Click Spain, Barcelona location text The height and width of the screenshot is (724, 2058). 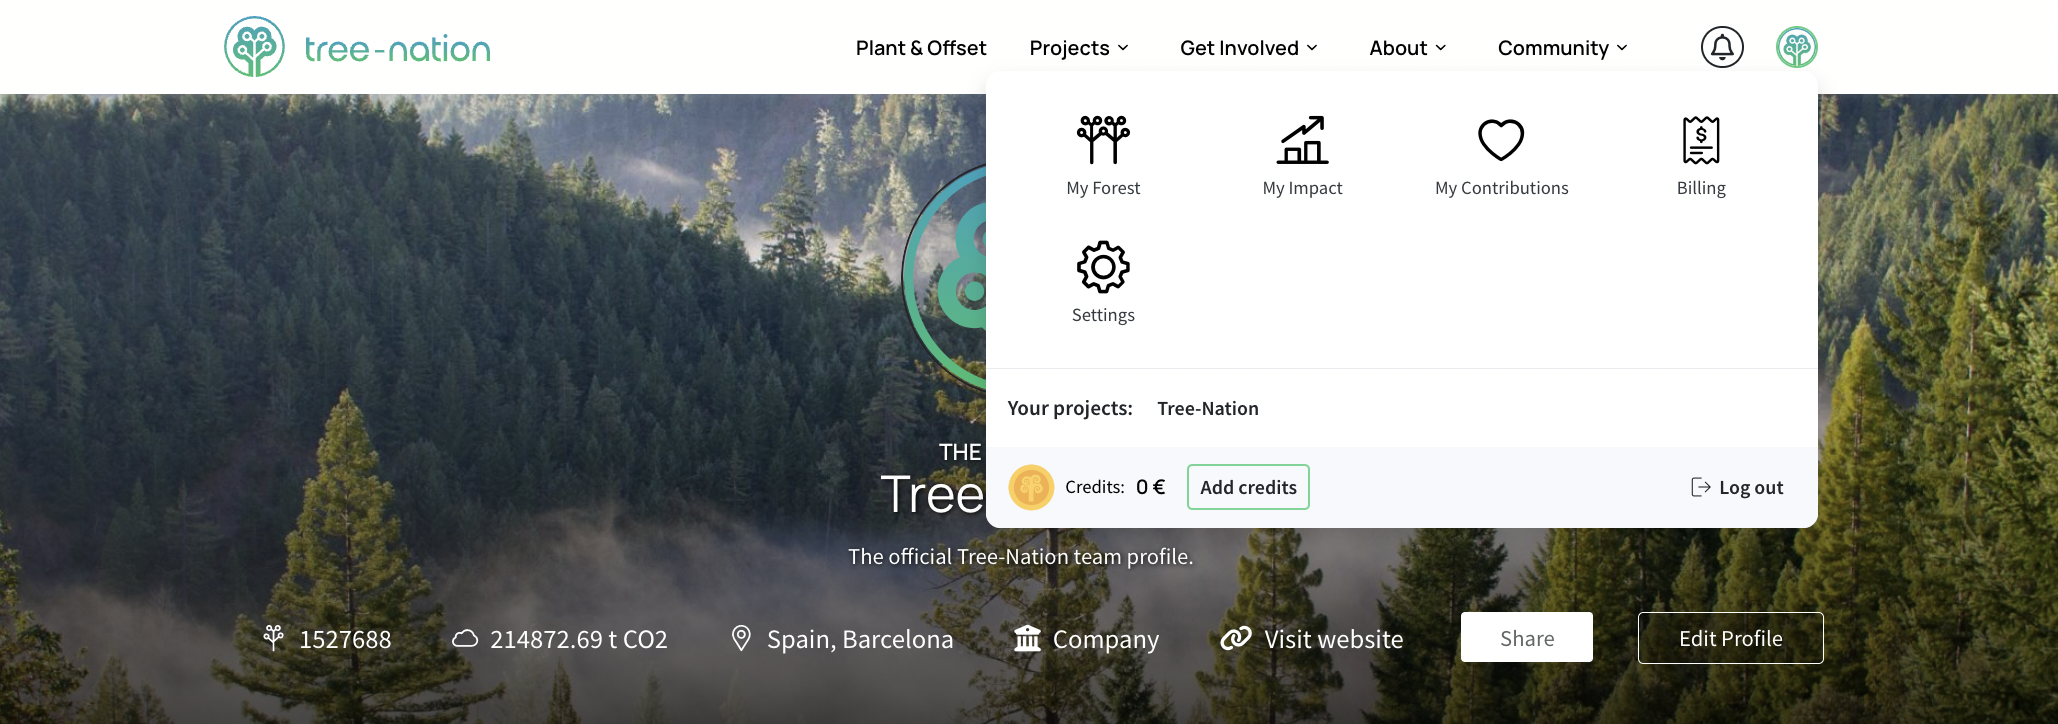860,639
